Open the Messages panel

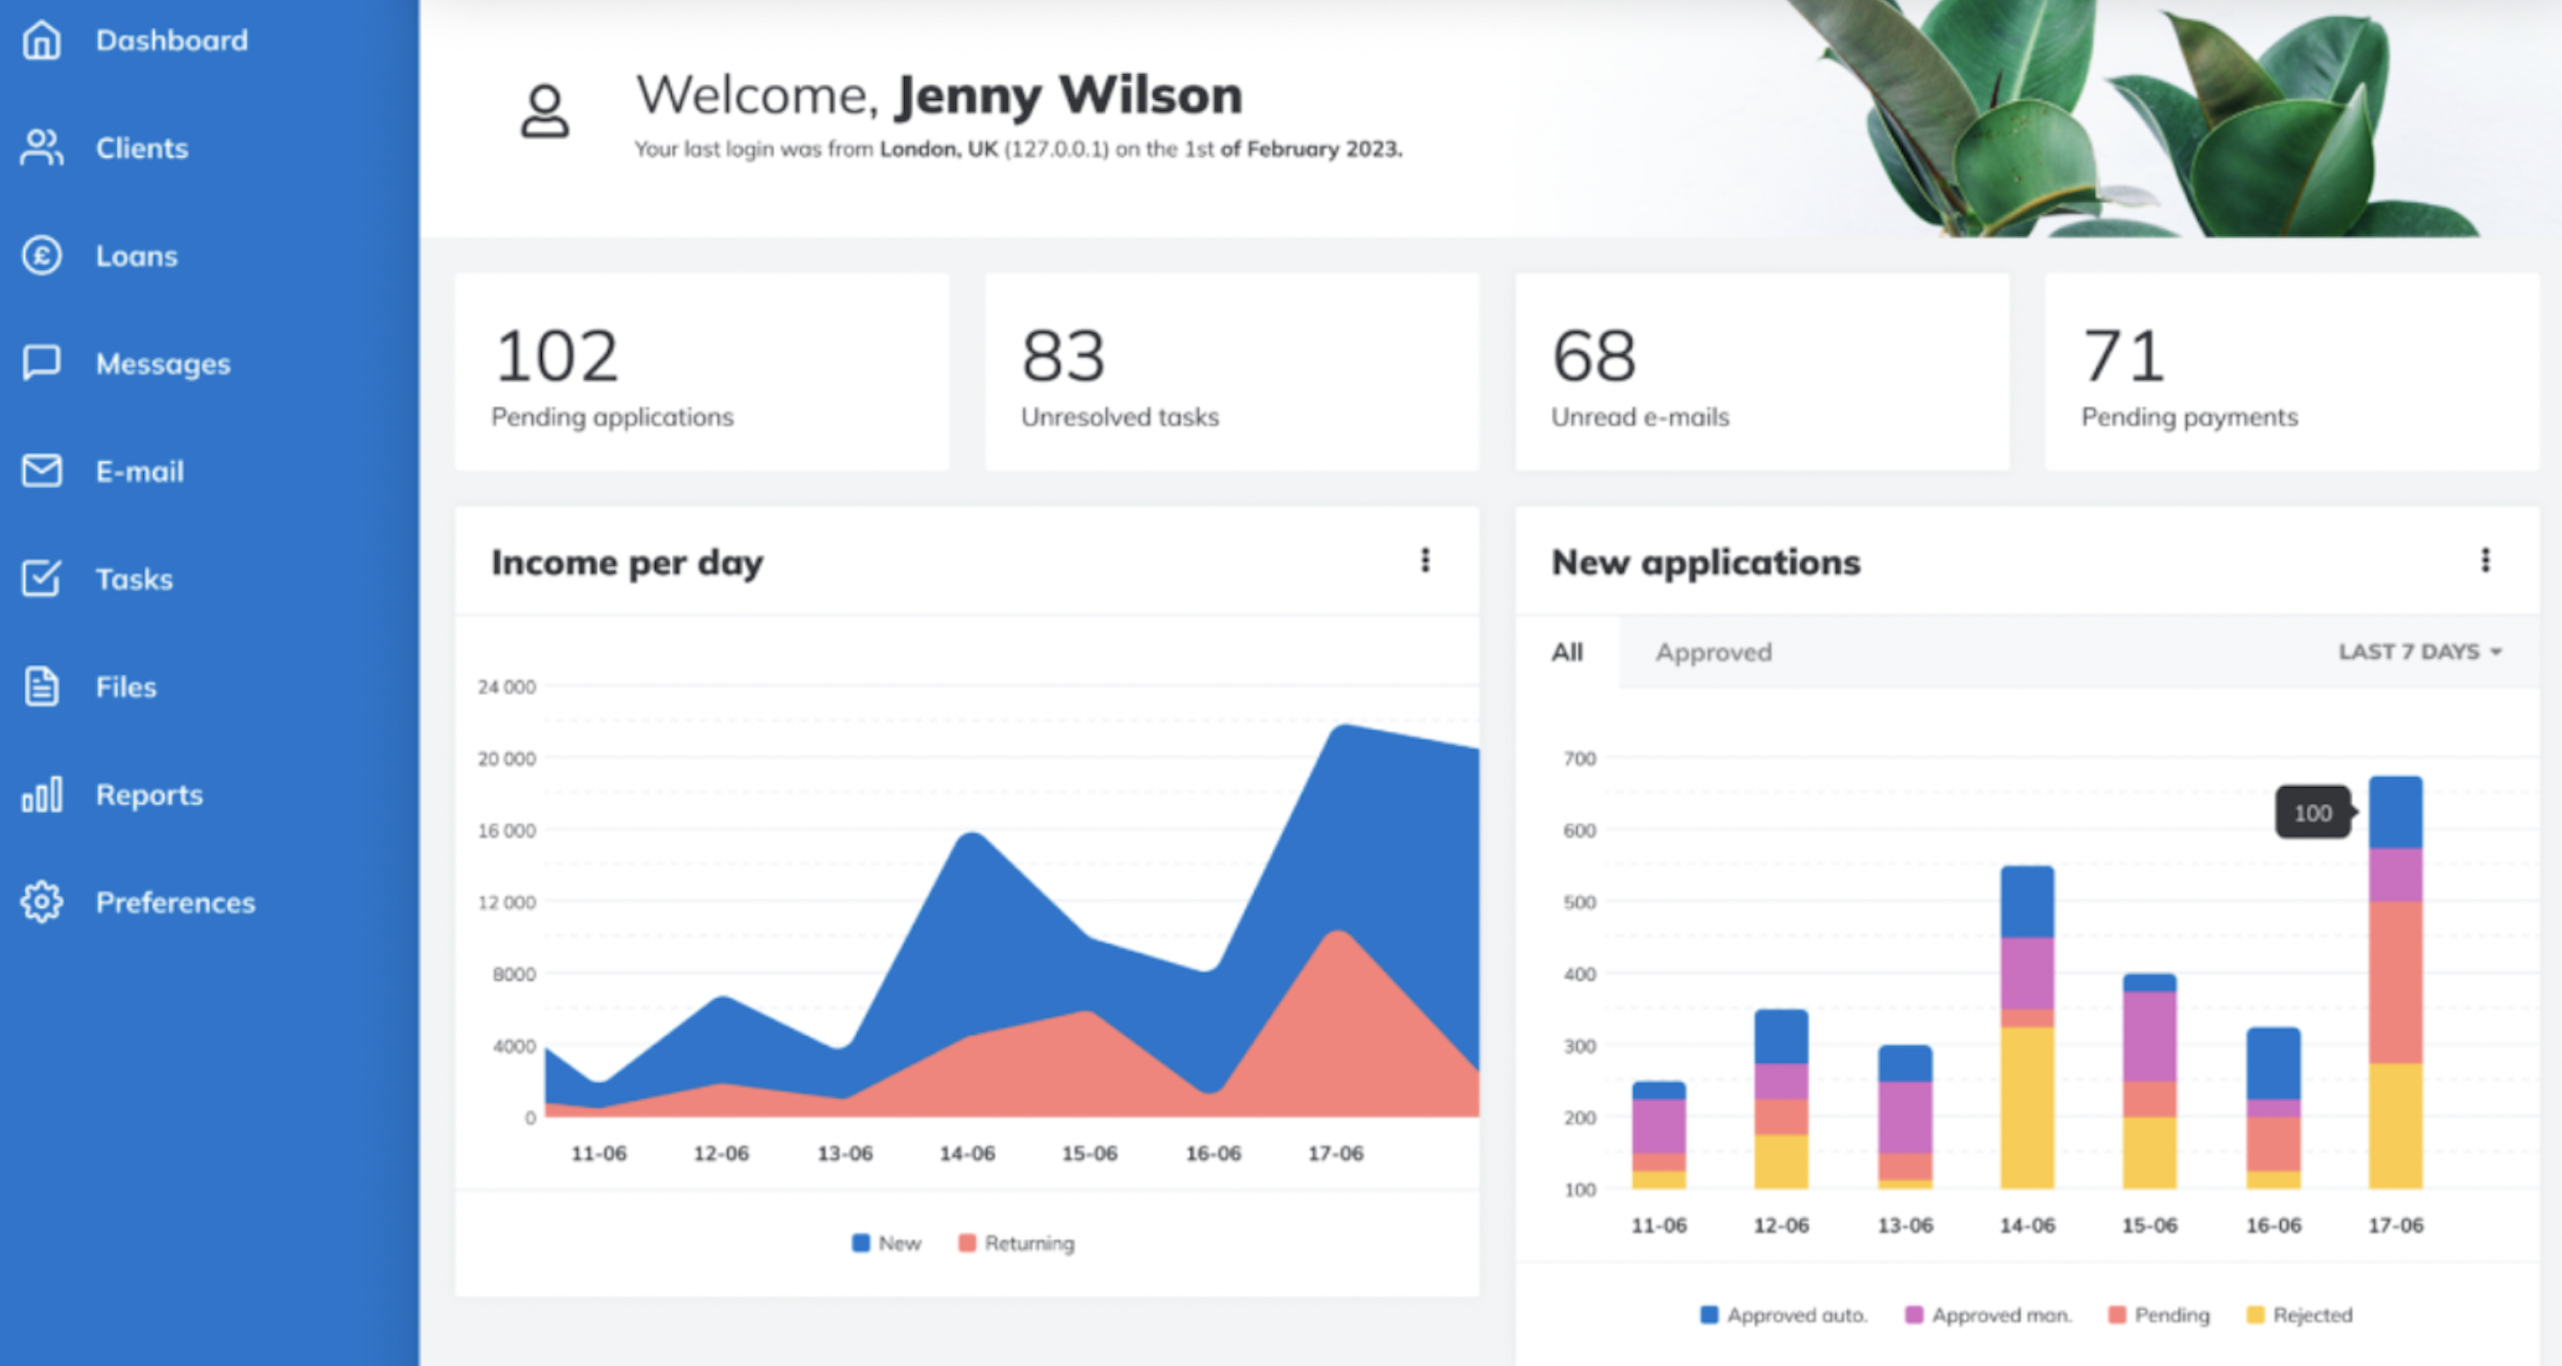tap(163, 364)
